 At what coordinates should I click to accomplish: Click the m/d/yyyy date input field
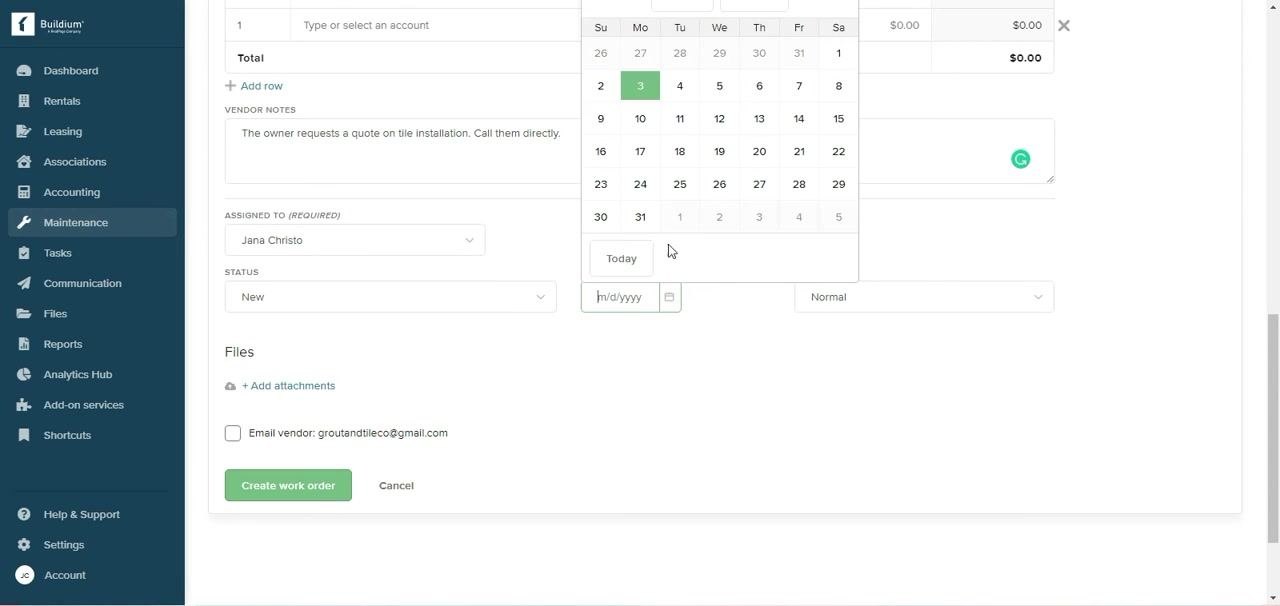tap(620, 297)
